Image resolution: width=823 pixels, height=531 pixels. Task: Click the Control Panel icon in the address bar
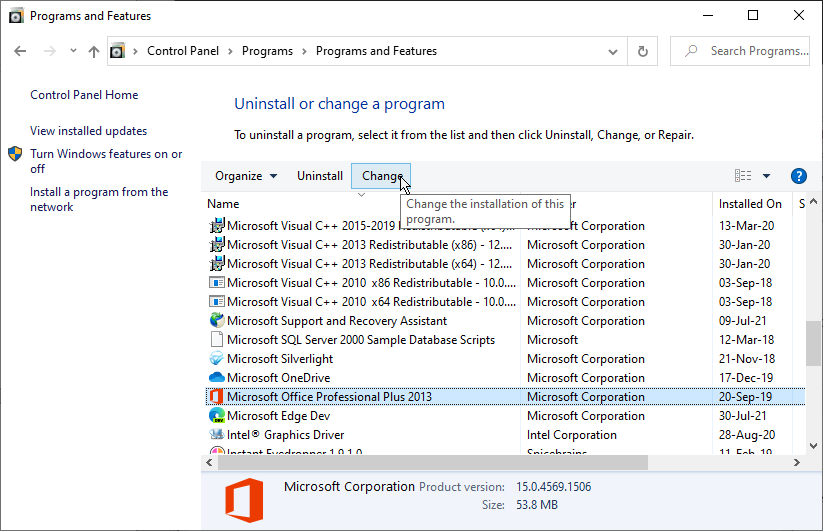pos(117,51)
